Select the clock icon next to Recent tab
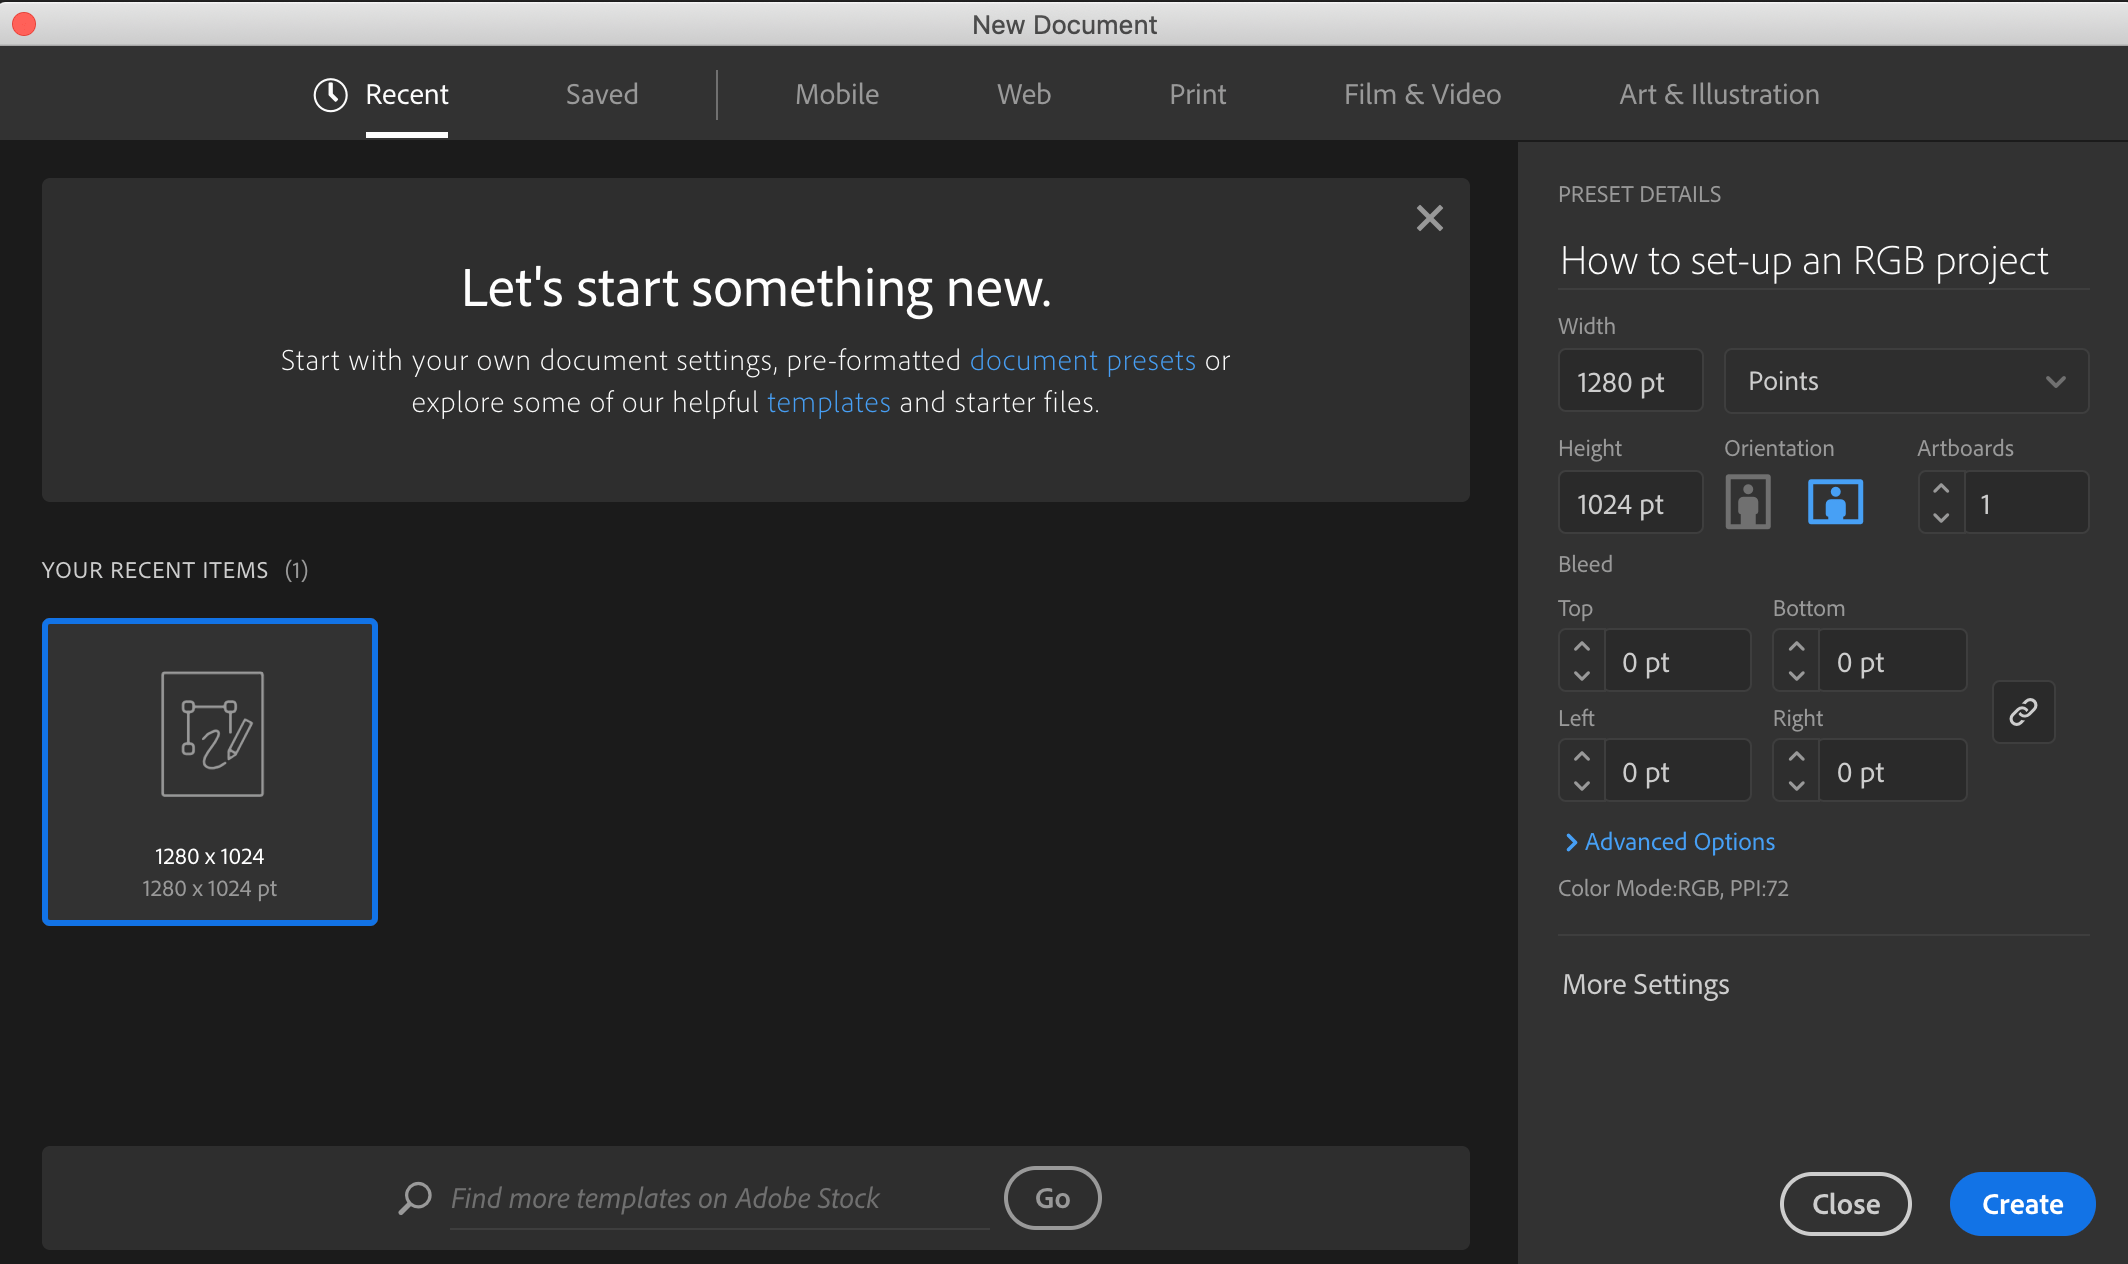 330,93
